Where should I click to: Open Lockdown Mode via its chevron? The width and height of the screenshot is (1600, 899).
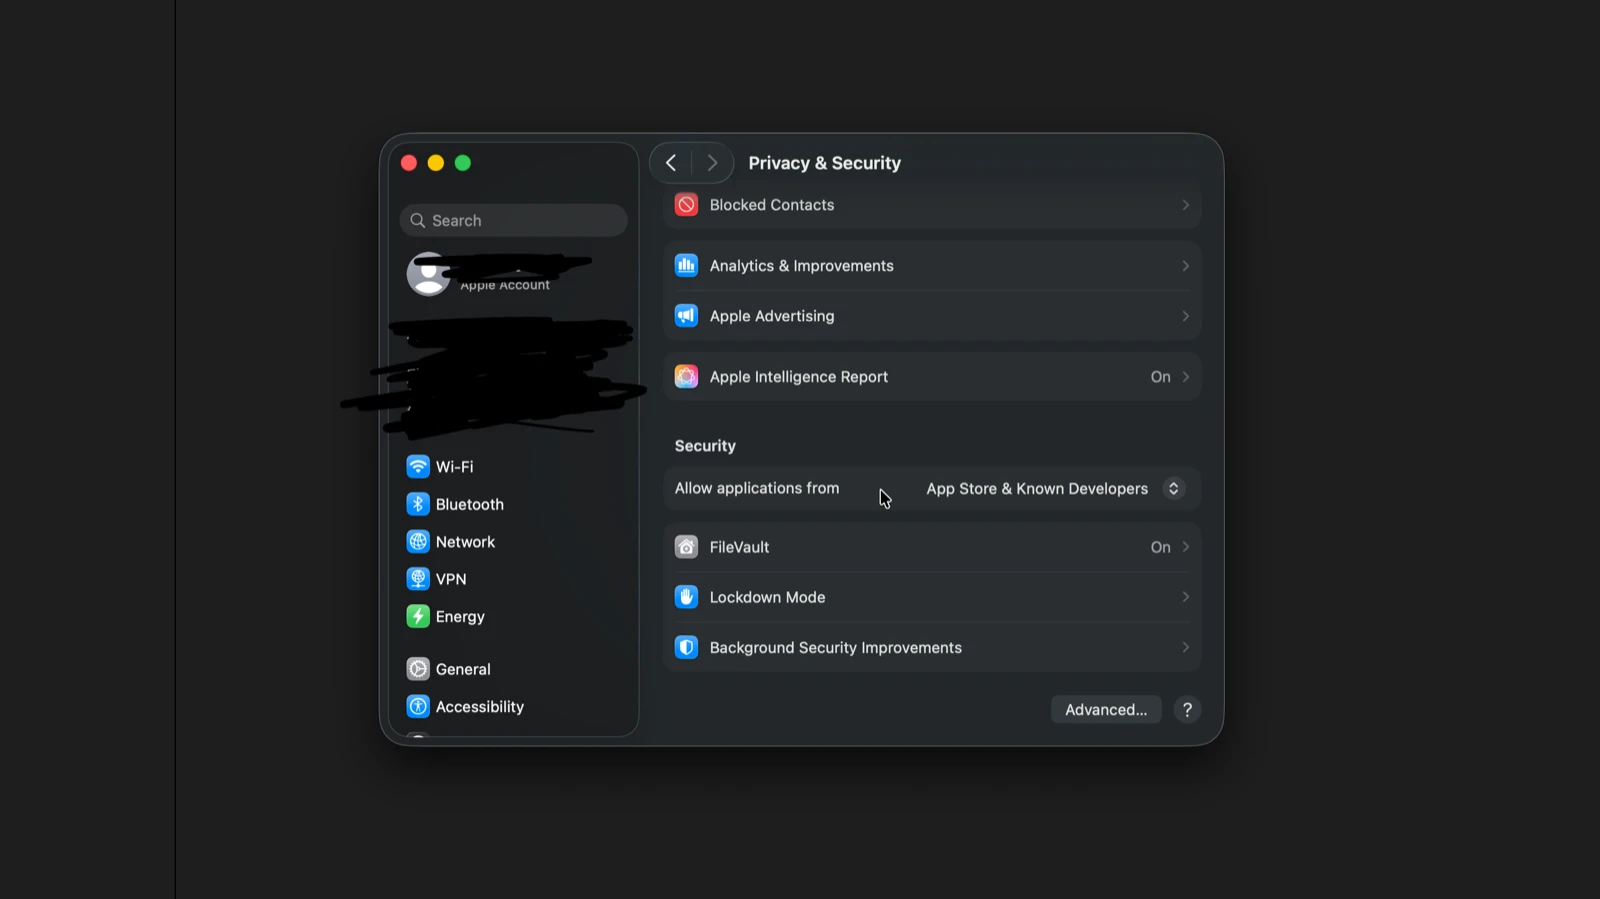(1186, 597)
